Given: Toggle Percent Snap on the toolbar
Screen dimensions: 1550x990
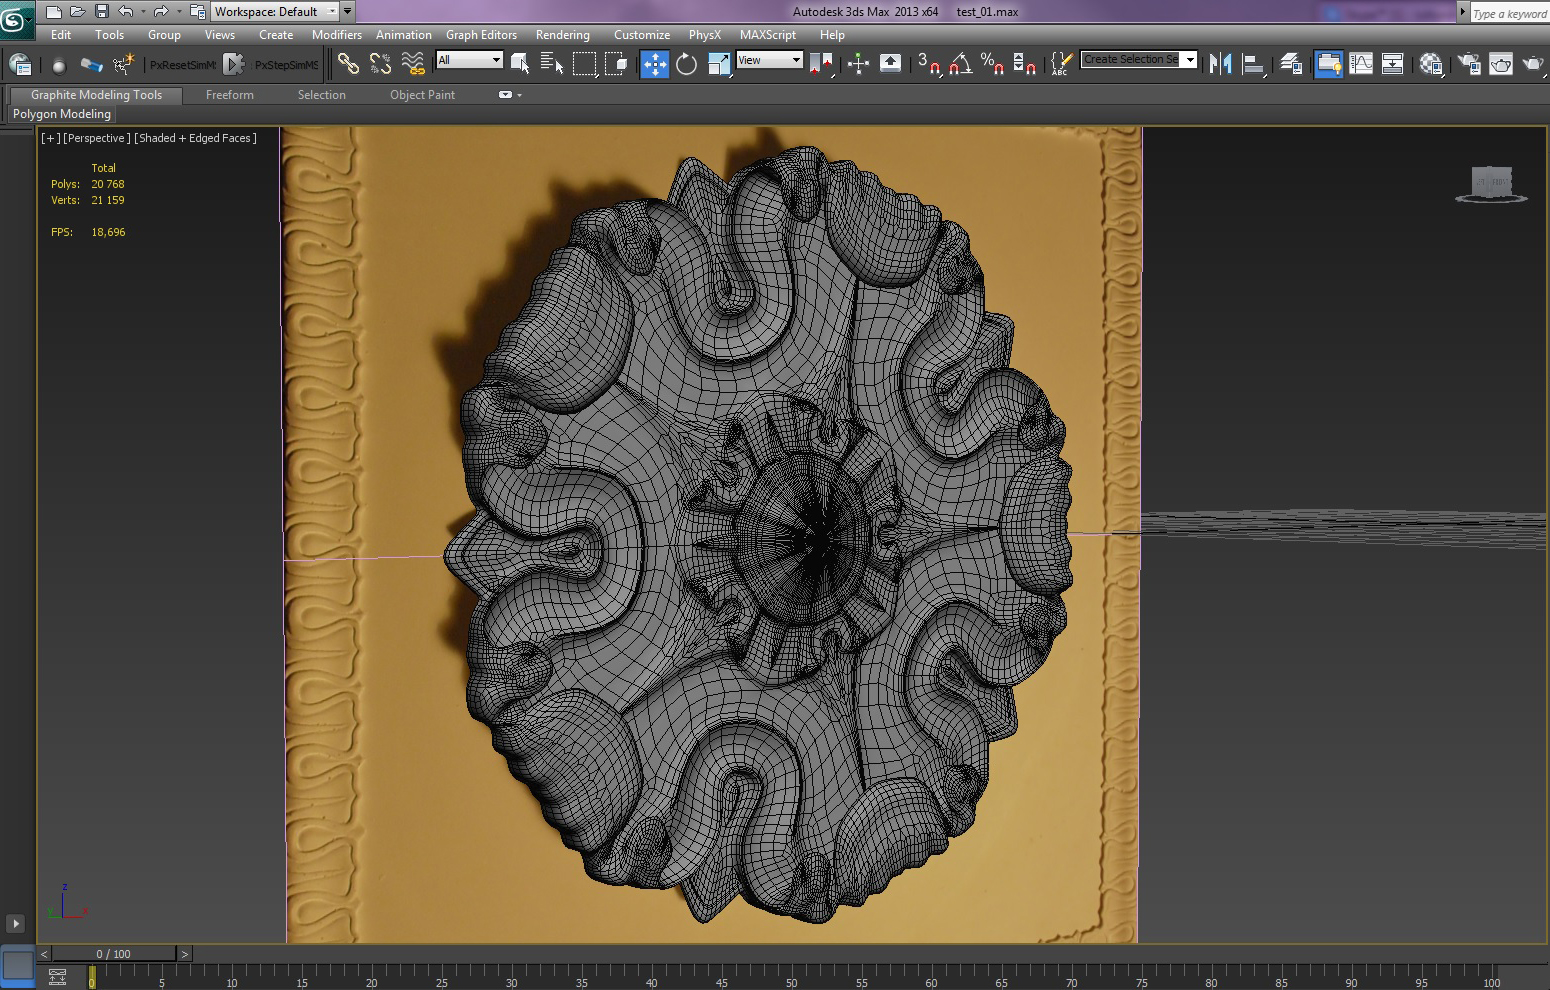Looking at the screenshot, I should pyautogui.click(x=992, y=64).
